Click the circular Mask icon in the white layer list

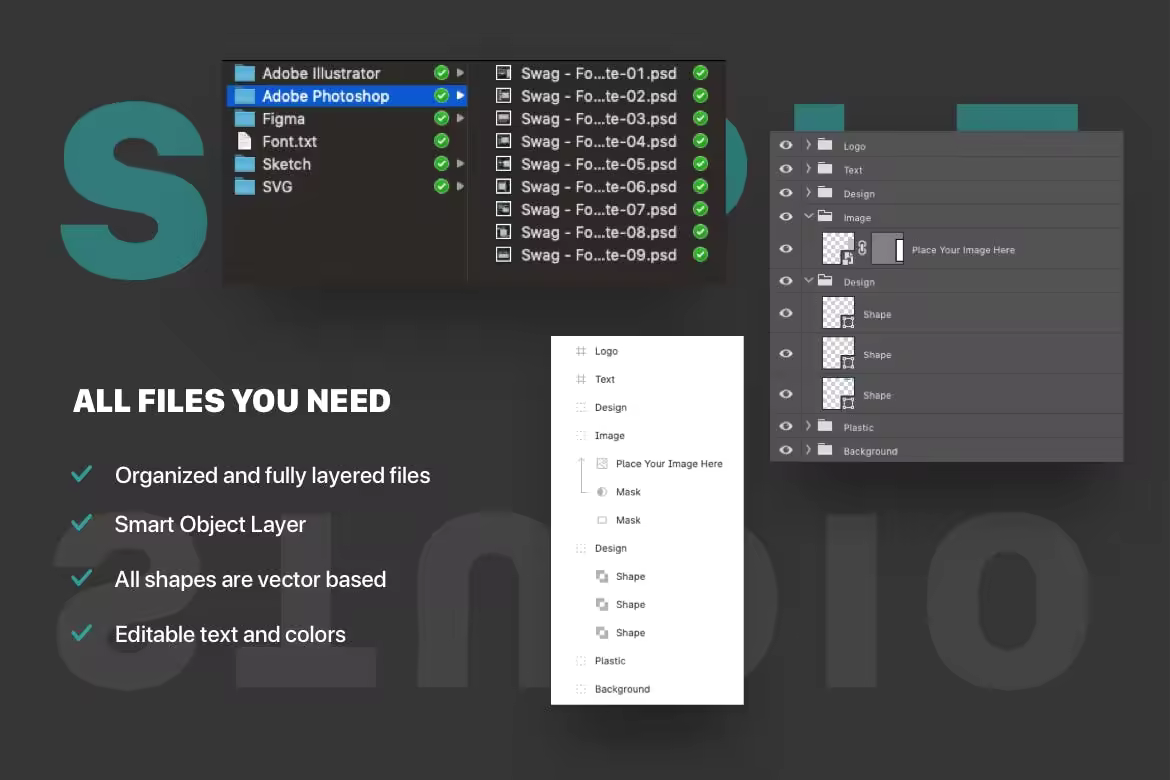coord(602,492)
